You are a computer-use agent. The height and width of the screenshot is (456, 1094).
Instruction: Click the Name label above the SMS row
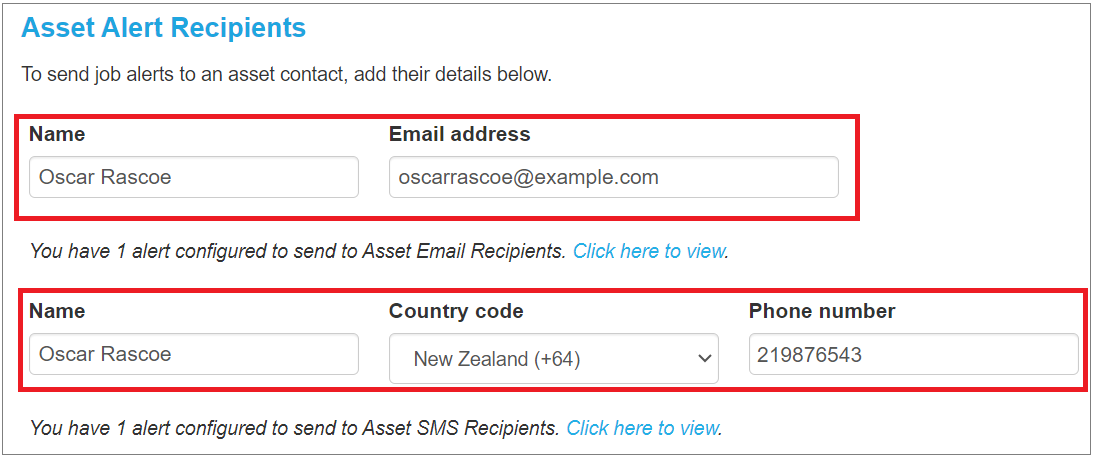pyautogui.click(x=57, y=311)
